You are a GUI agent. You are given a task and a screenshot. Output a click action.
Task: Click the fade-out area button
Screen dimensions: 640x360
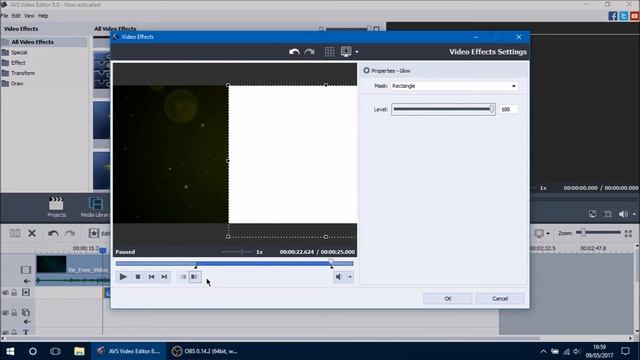(195, 277)
